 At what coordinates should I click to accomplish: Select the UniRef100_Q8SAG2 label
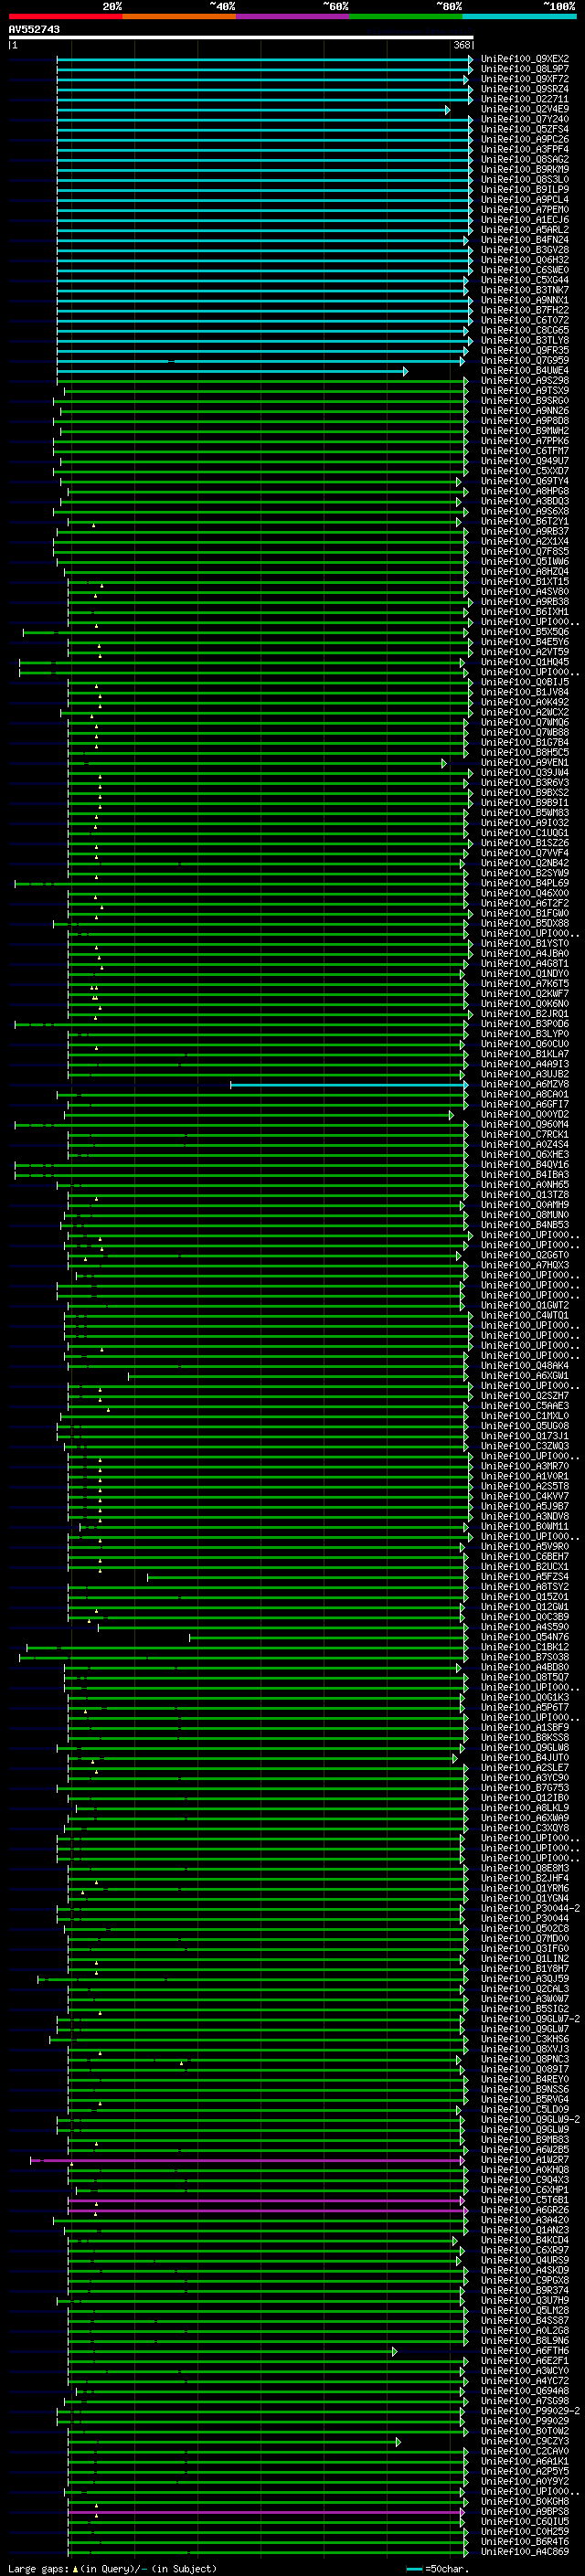point(525,160)
